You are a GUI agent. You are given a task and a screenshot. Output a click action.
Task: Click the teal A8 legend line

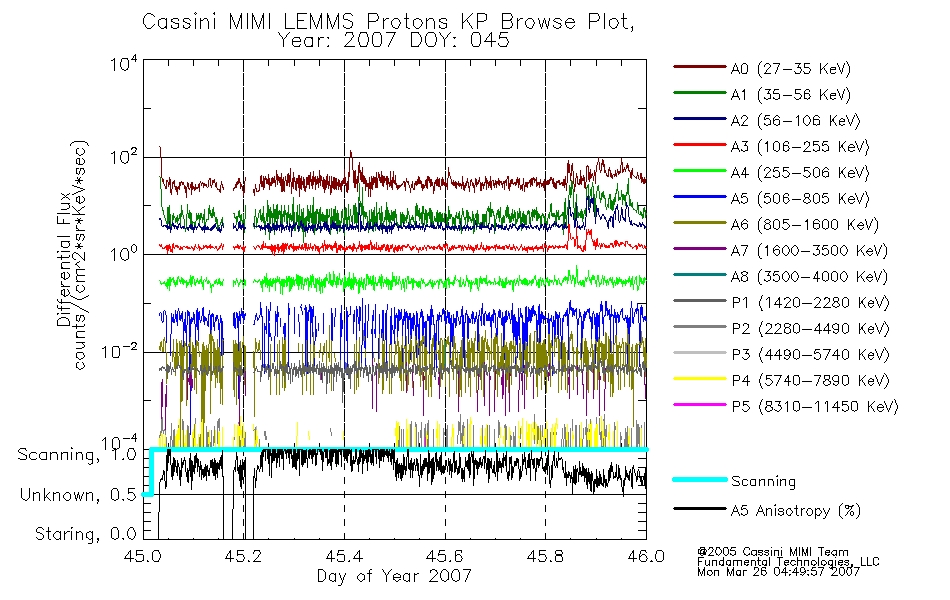pyautogui.click(x=699, y=275)
